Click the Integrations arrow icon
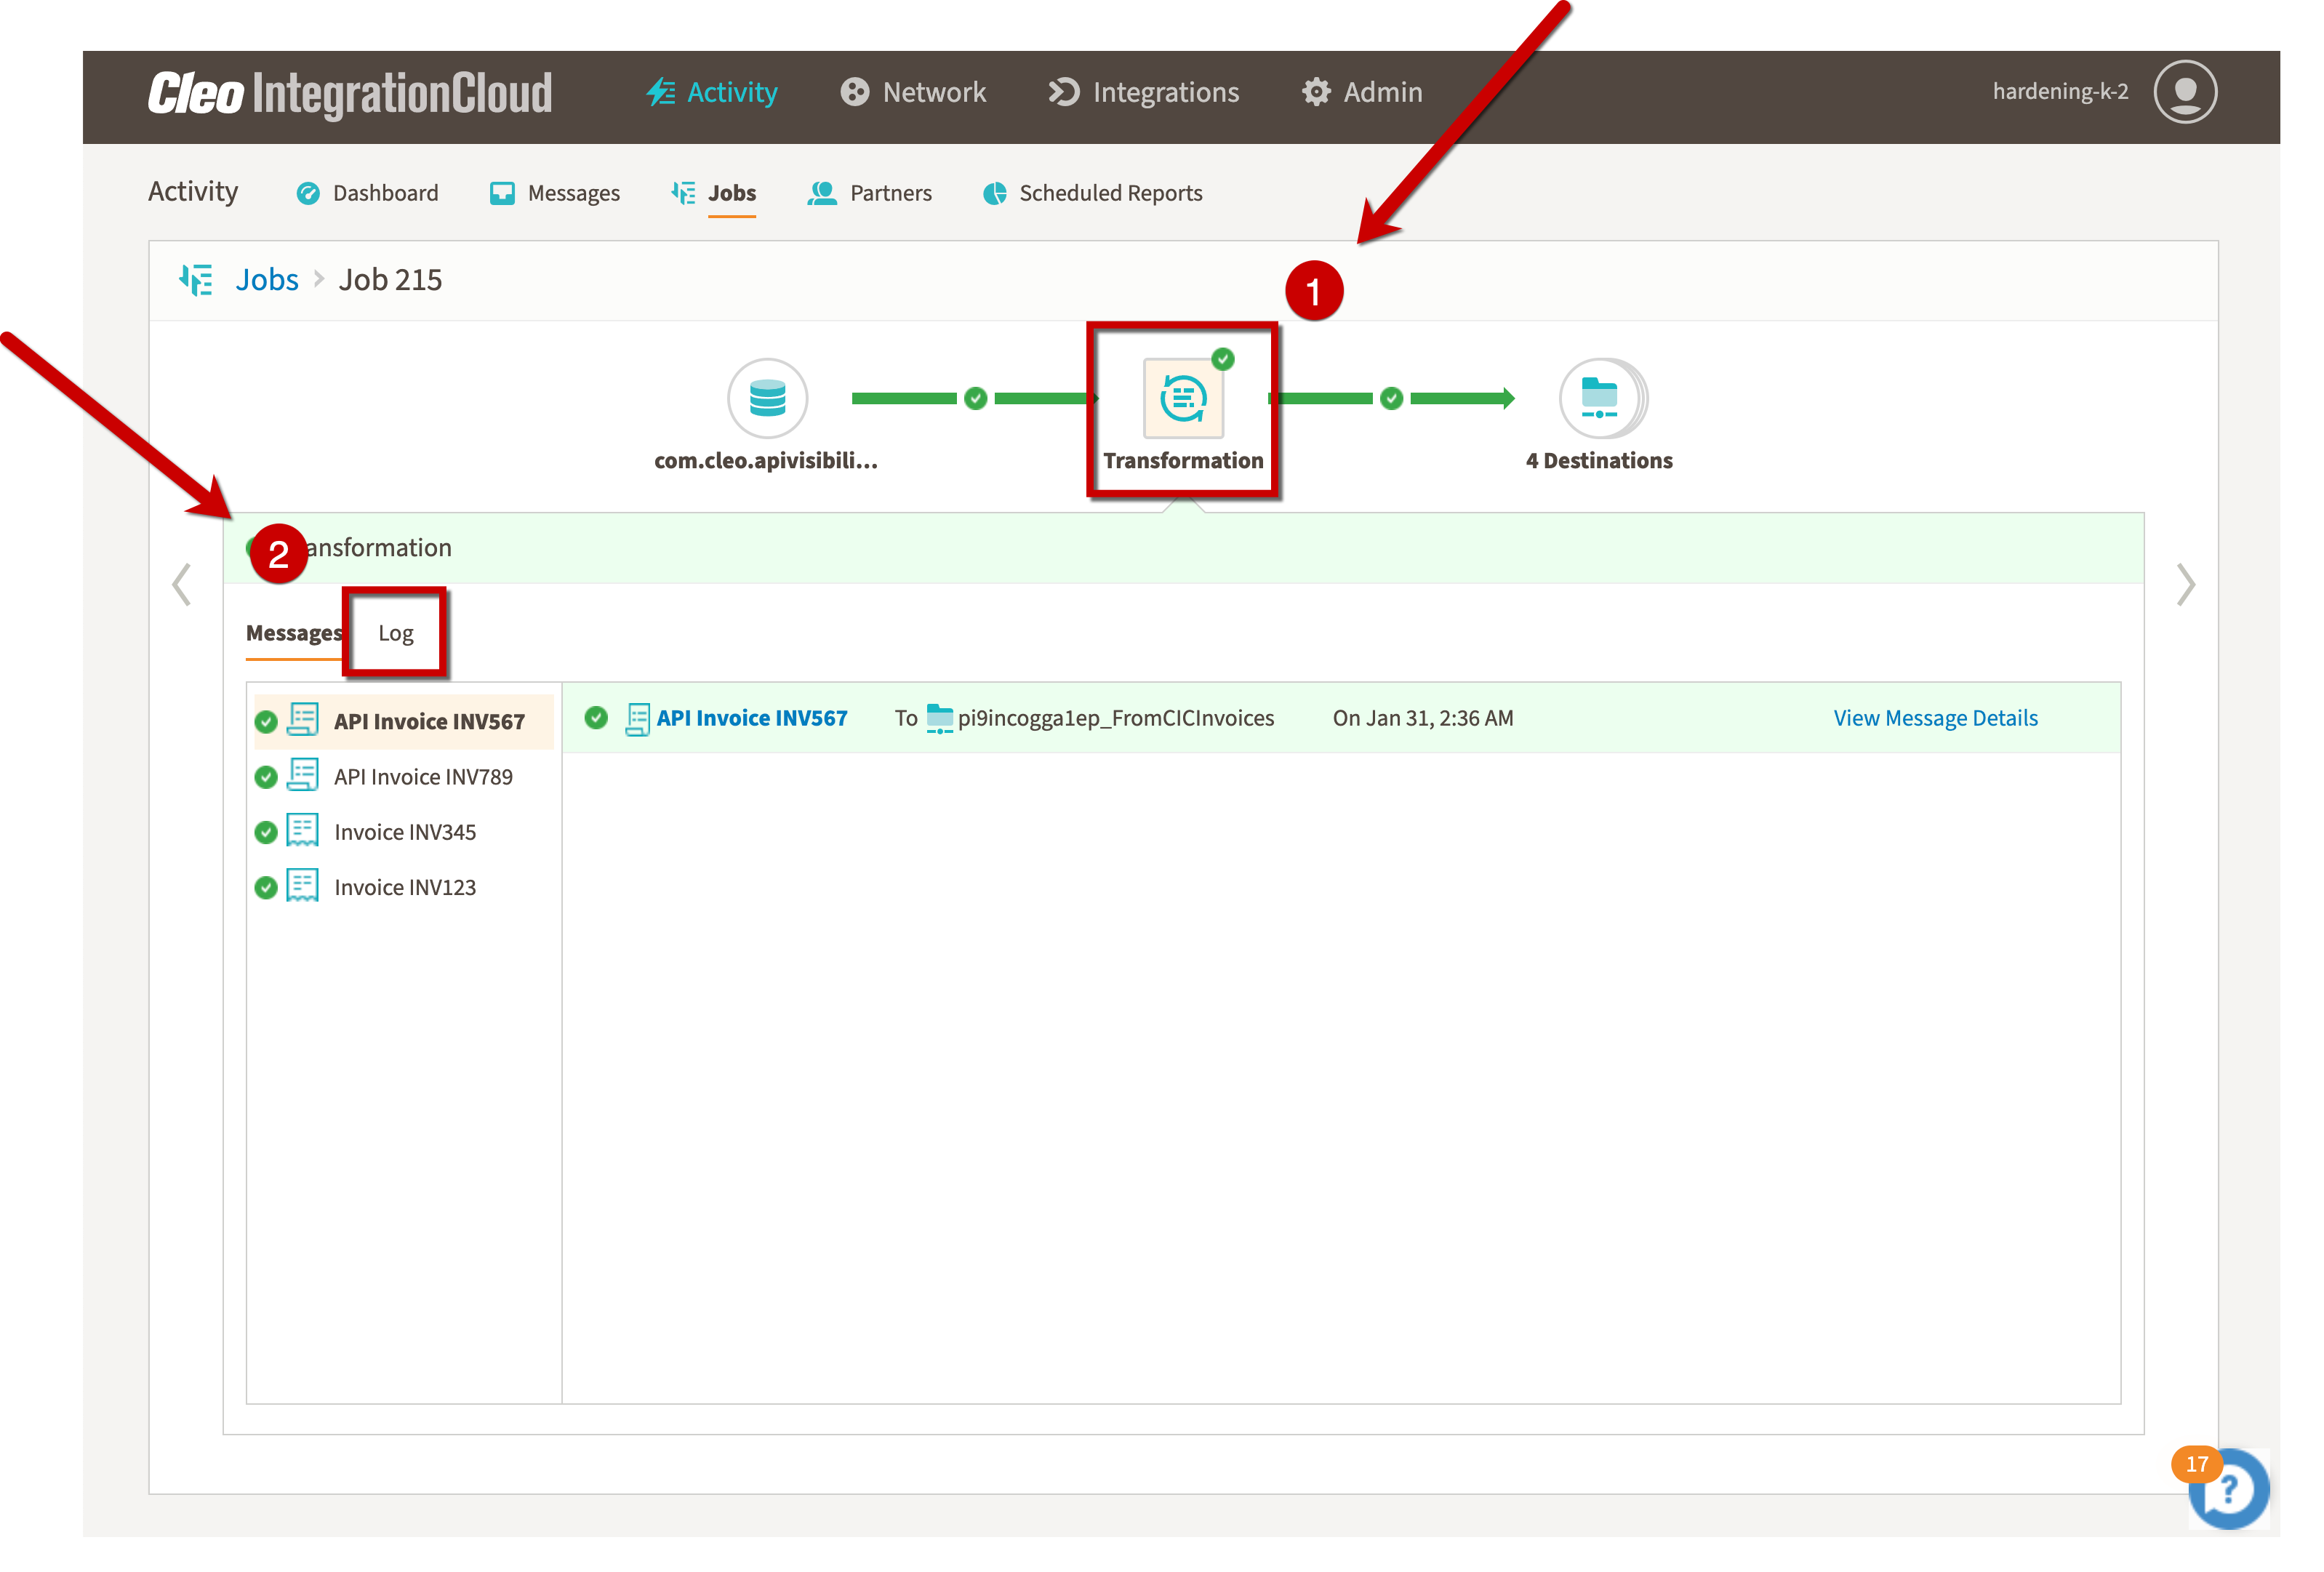The image size is (2324, 1572). (x=1064, y=92)
